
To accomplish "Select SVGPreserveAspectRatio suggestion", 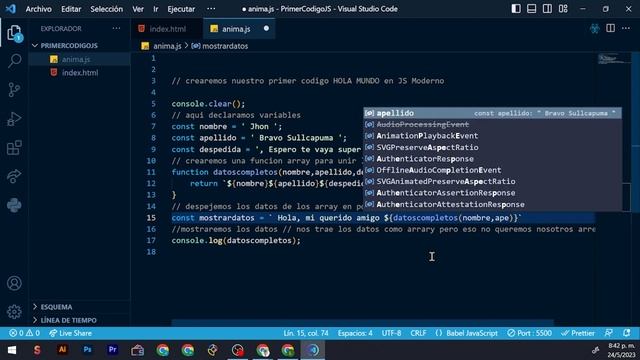I will (493, 147).
